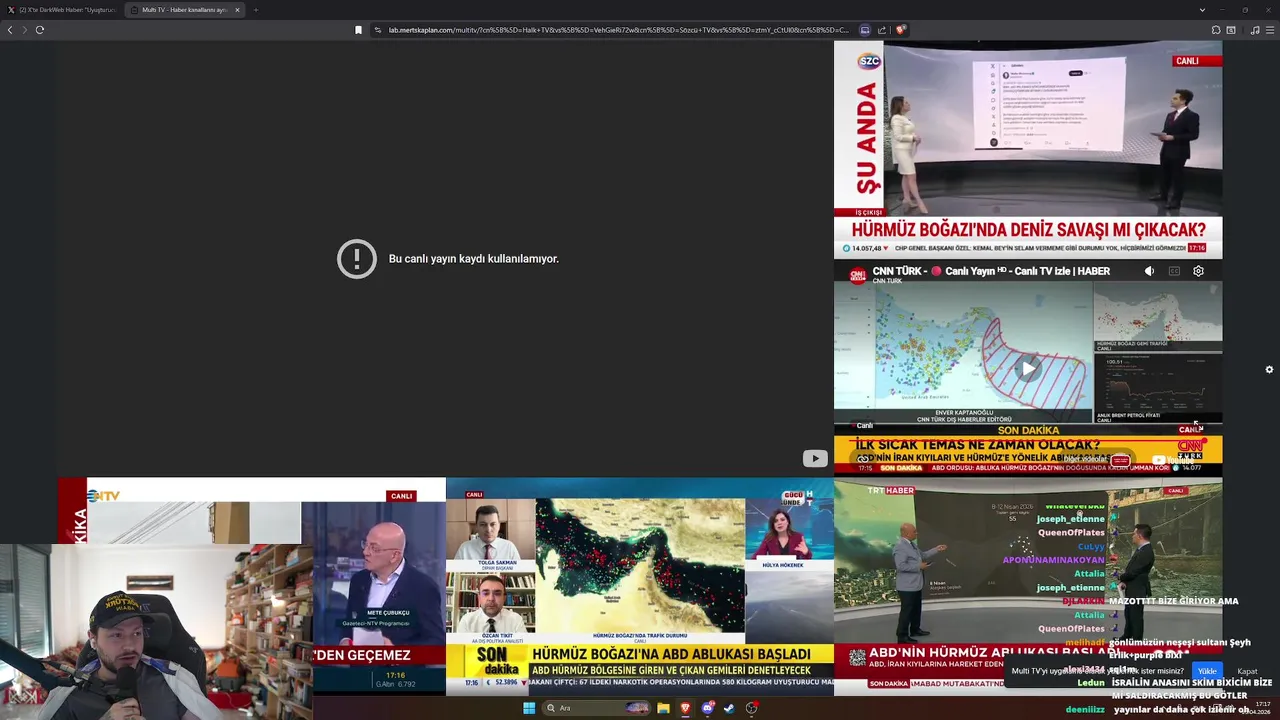Open OBS icon on taskbar
The height and width of the screenshot is (720, 1280).
(751, 708)
